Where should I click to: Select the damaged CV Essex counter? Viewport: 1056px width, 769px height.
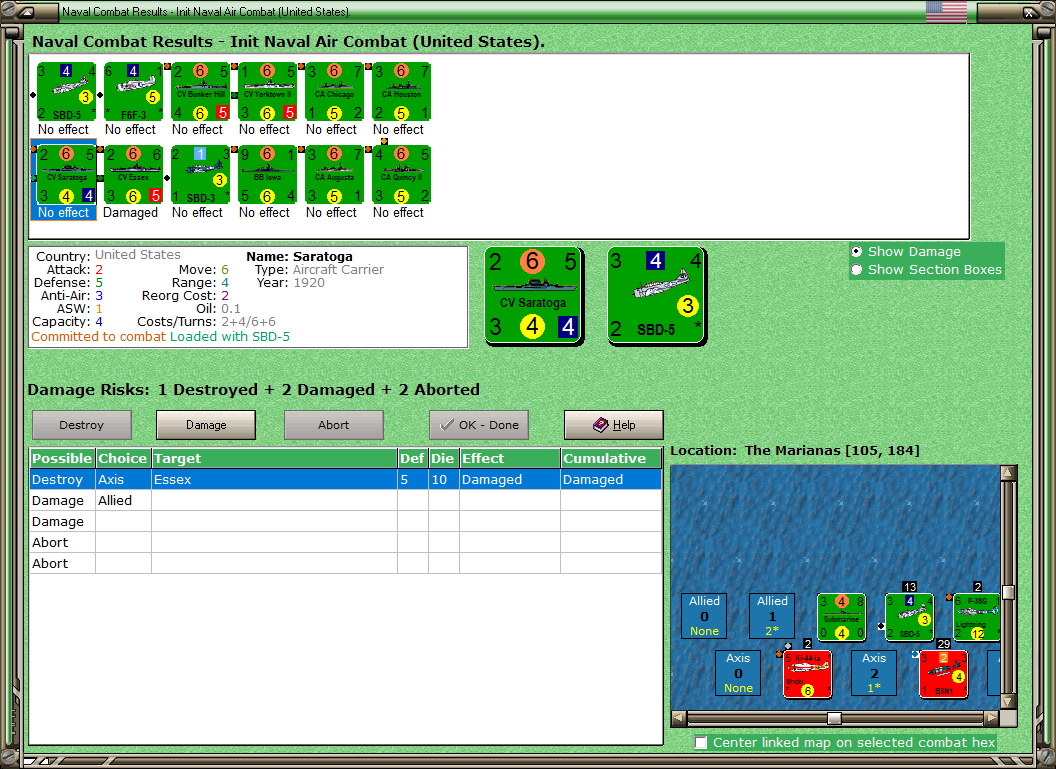(133, 174)
